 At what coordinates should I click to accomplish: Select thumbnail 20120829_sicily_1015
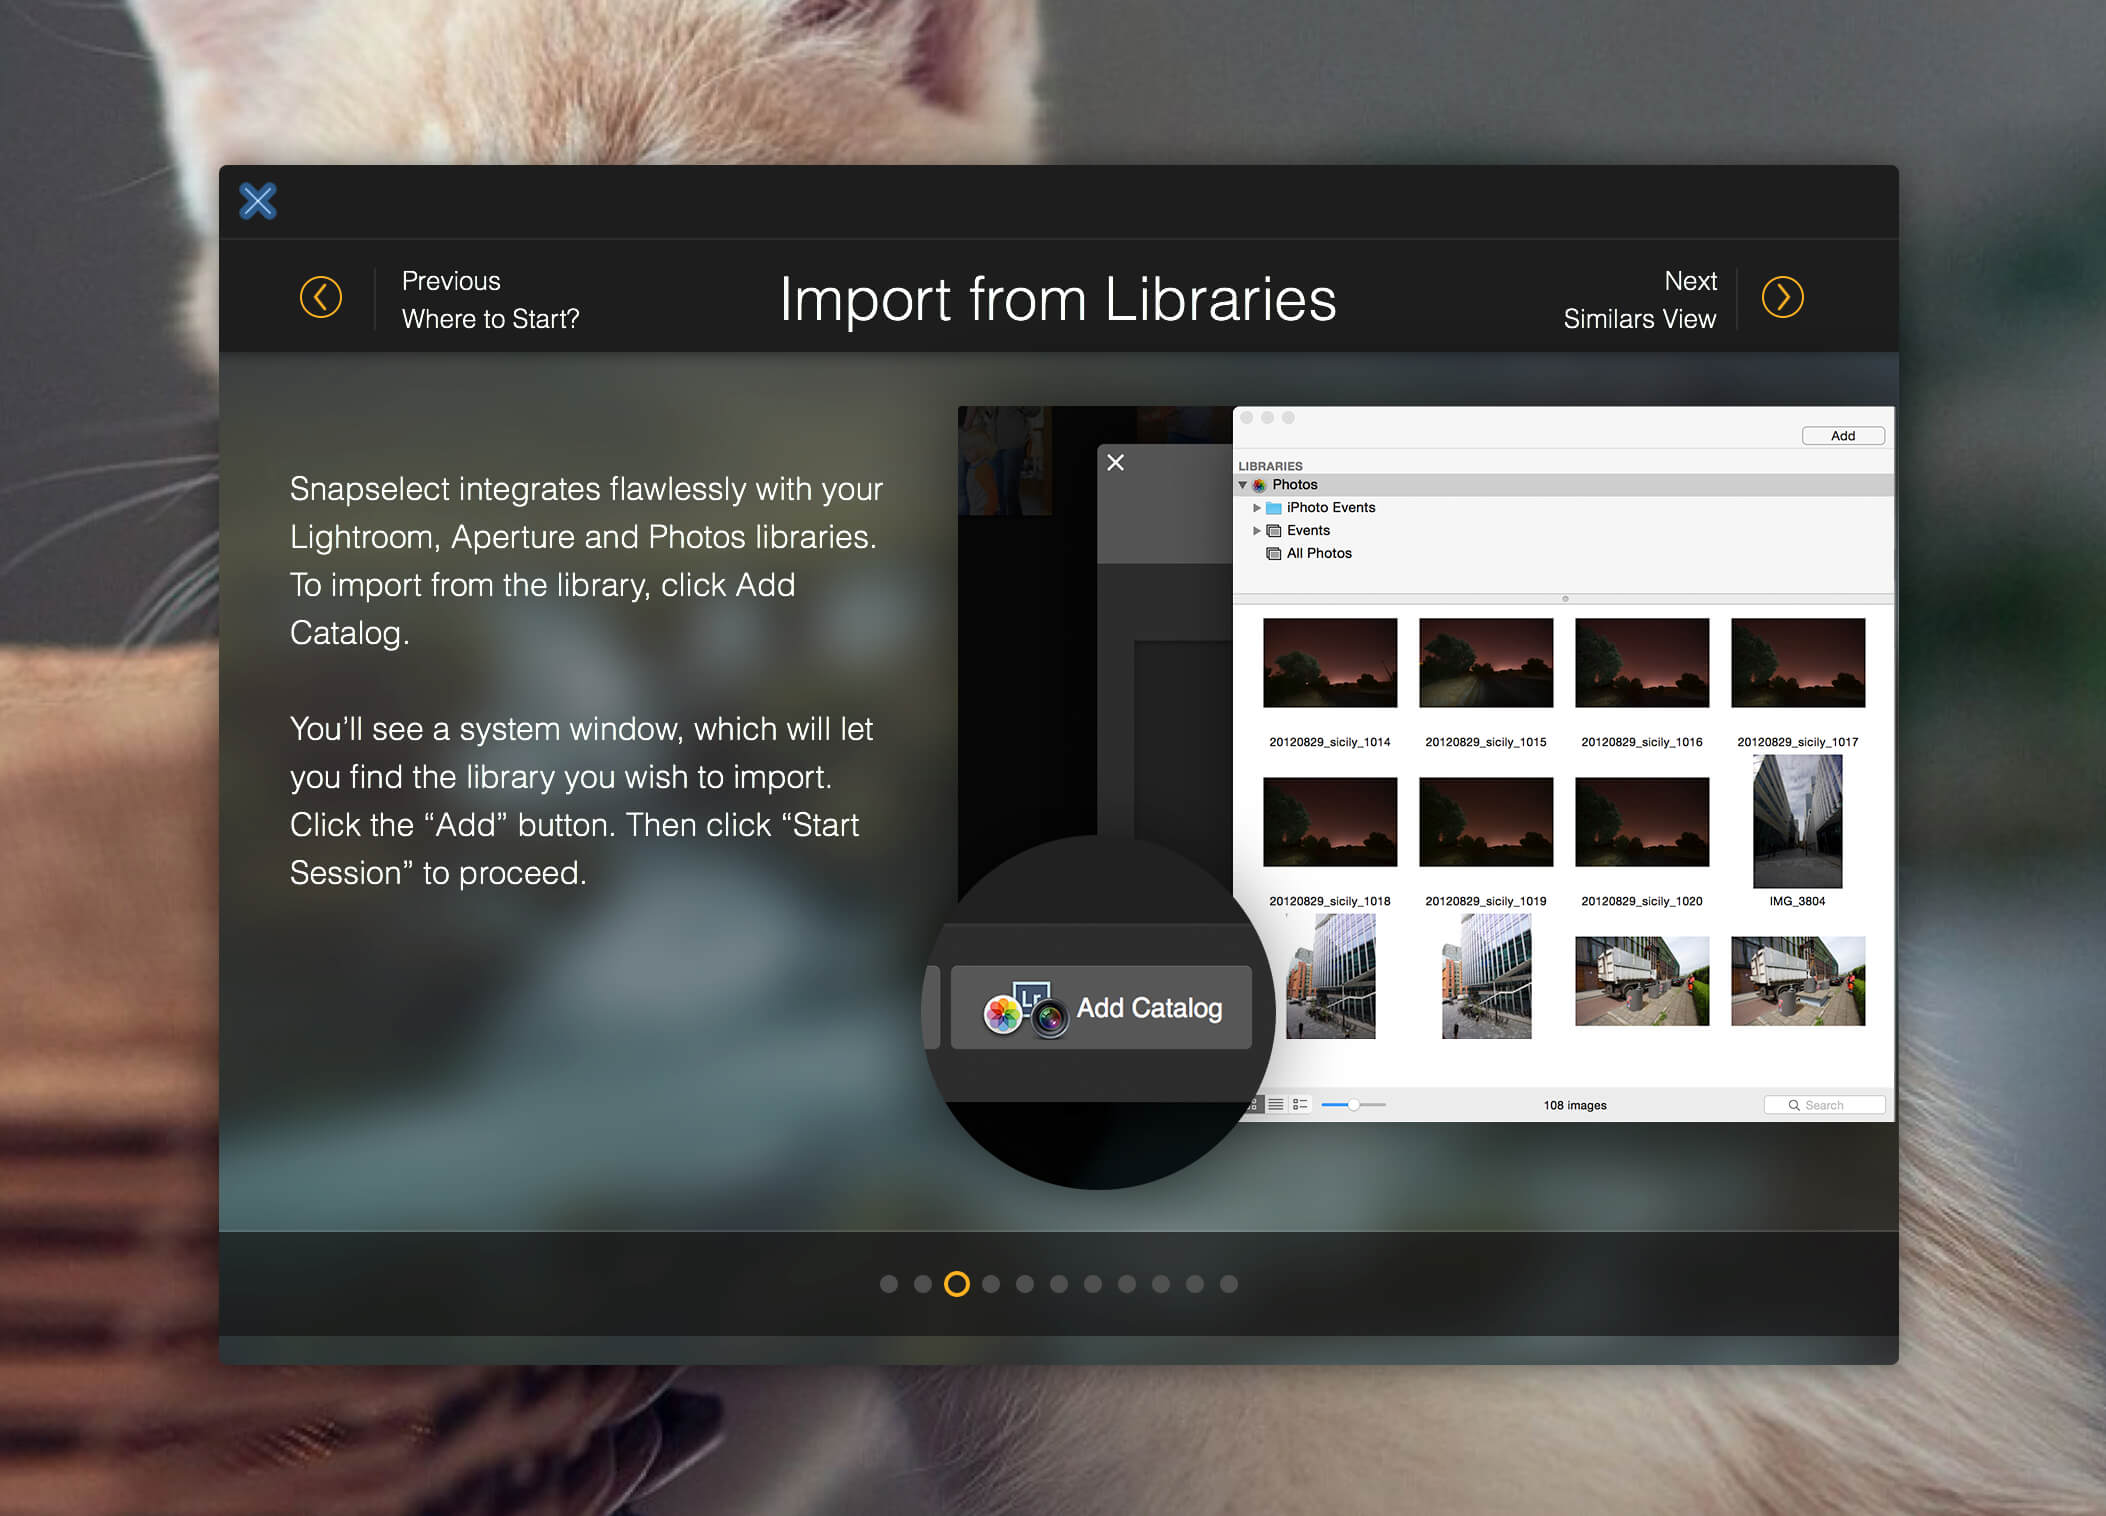[1486, 663]
